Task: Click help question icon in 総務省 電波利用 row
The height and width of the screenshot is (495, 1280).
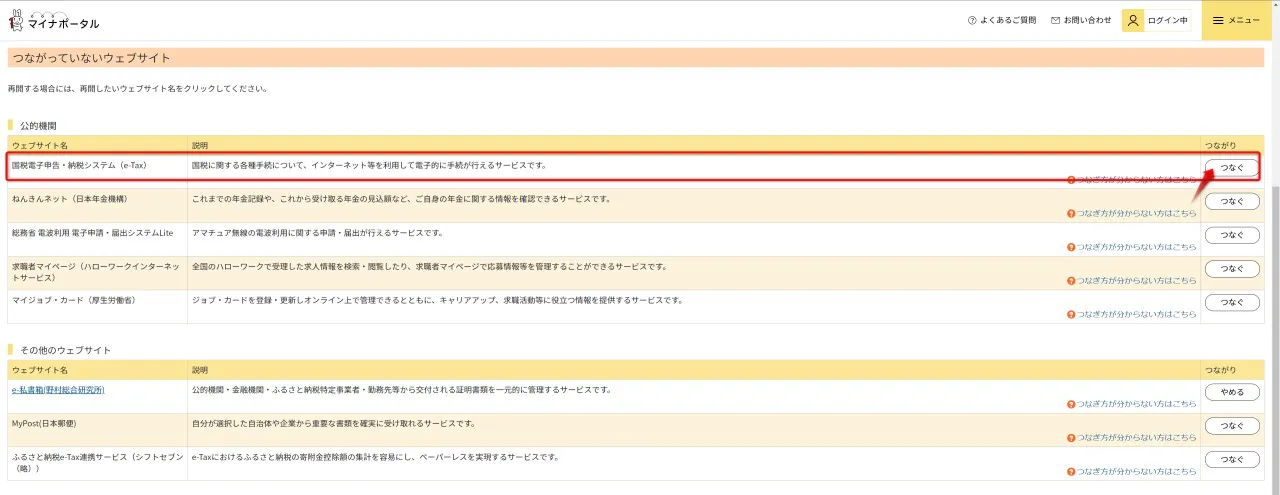Action: pyautogui.click(x=1071, y=246)
